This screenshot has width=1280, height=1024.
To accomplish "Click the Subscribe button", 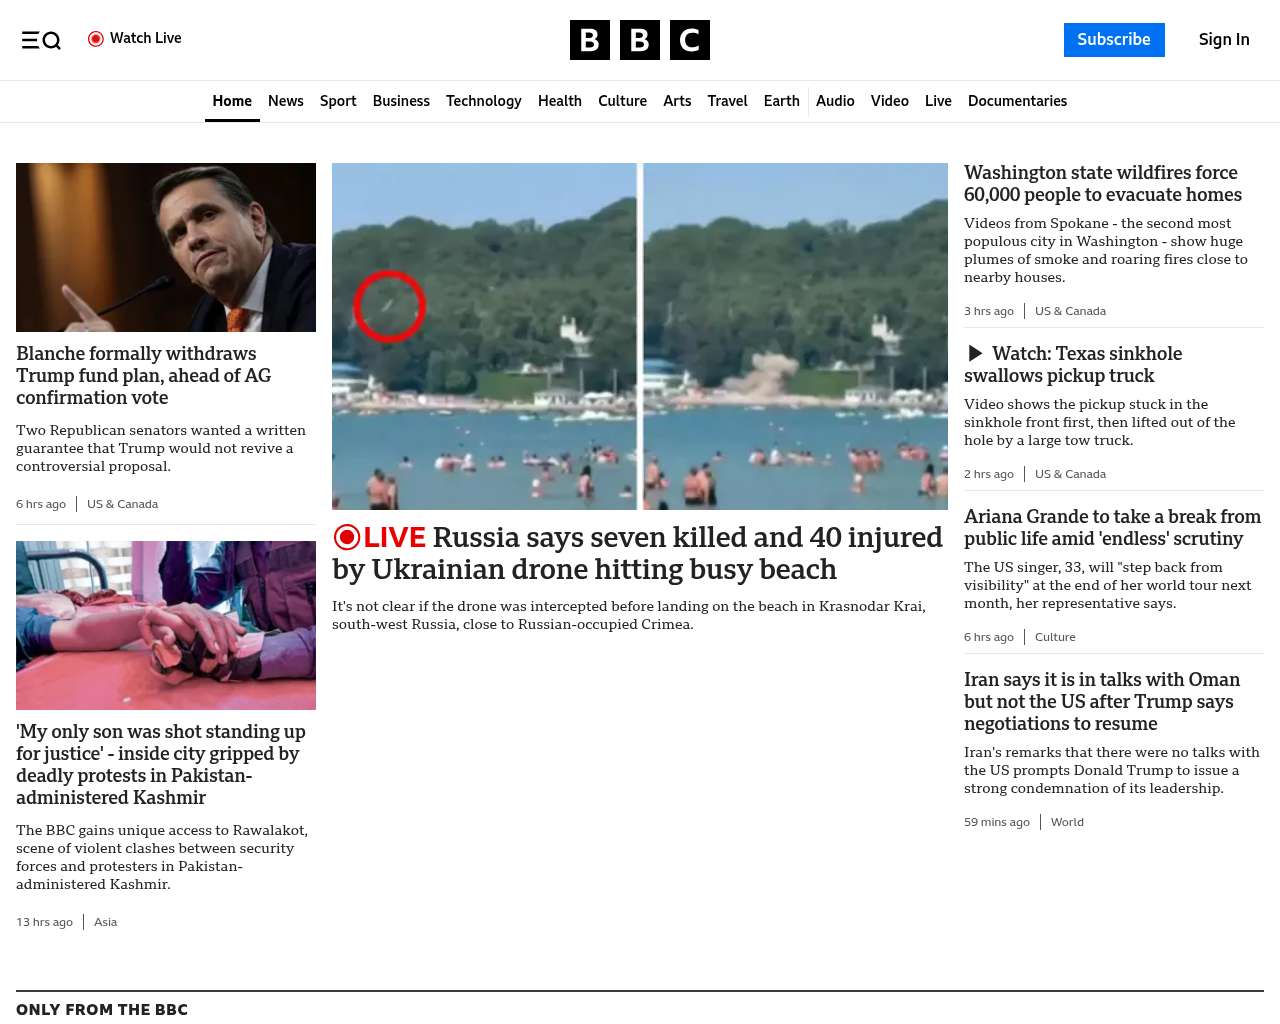I will tap(1114, 40).
